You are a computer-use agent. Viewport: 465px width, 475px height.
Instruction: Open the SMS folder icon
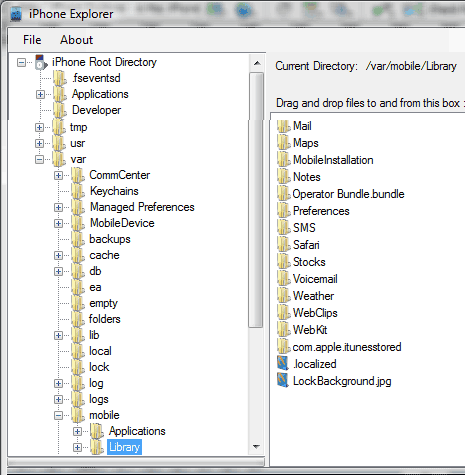tap(284, 228)
